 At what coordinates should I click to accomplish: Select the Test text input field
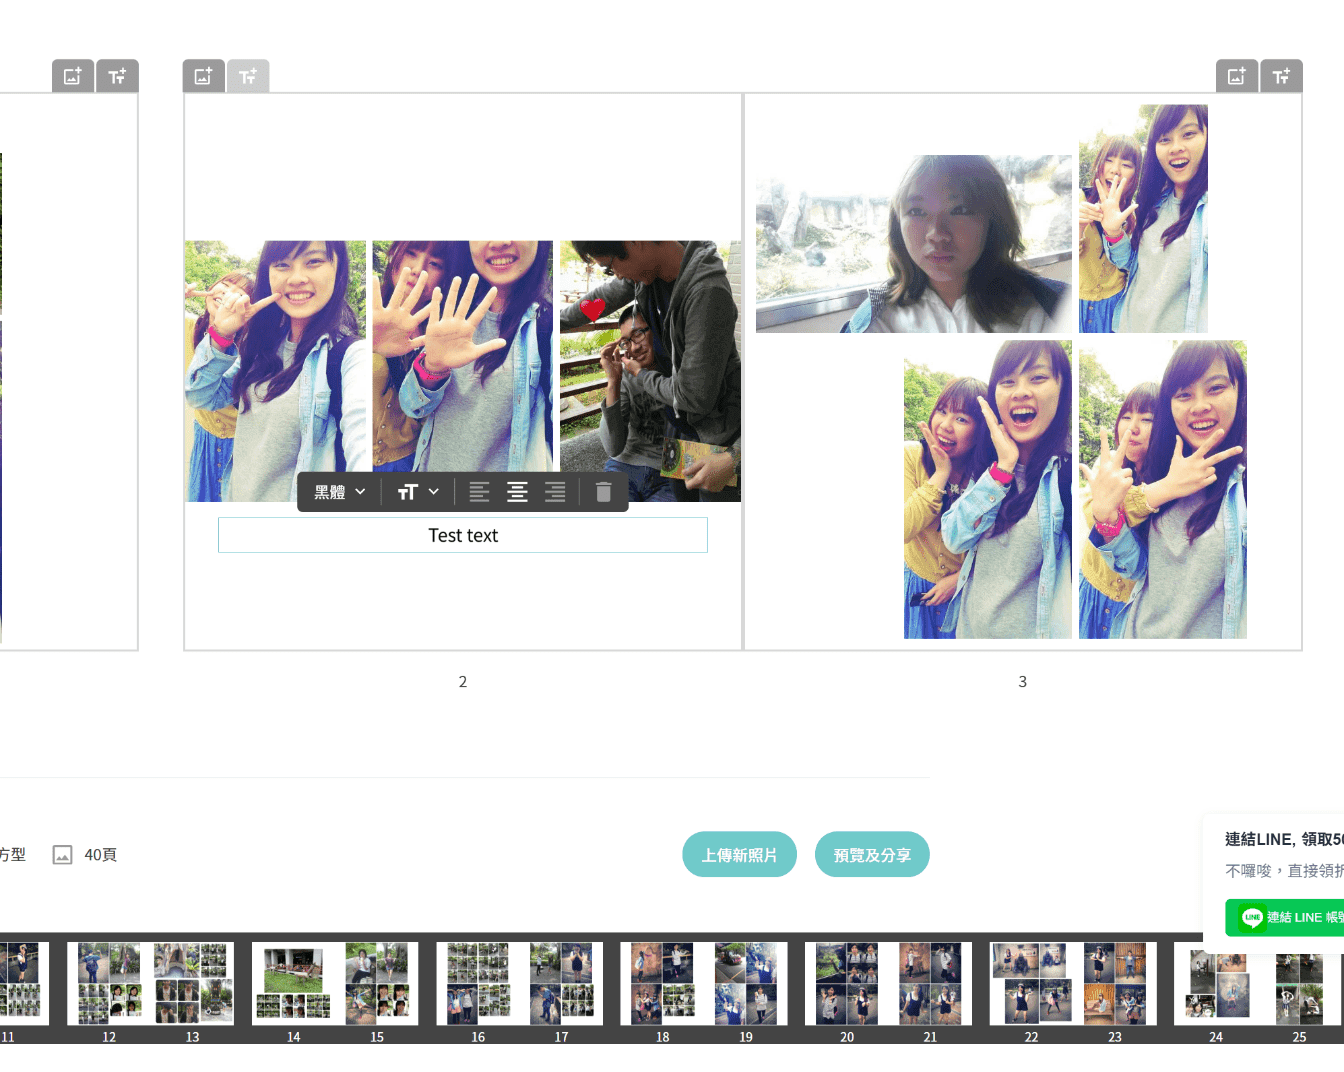point(462,535)
